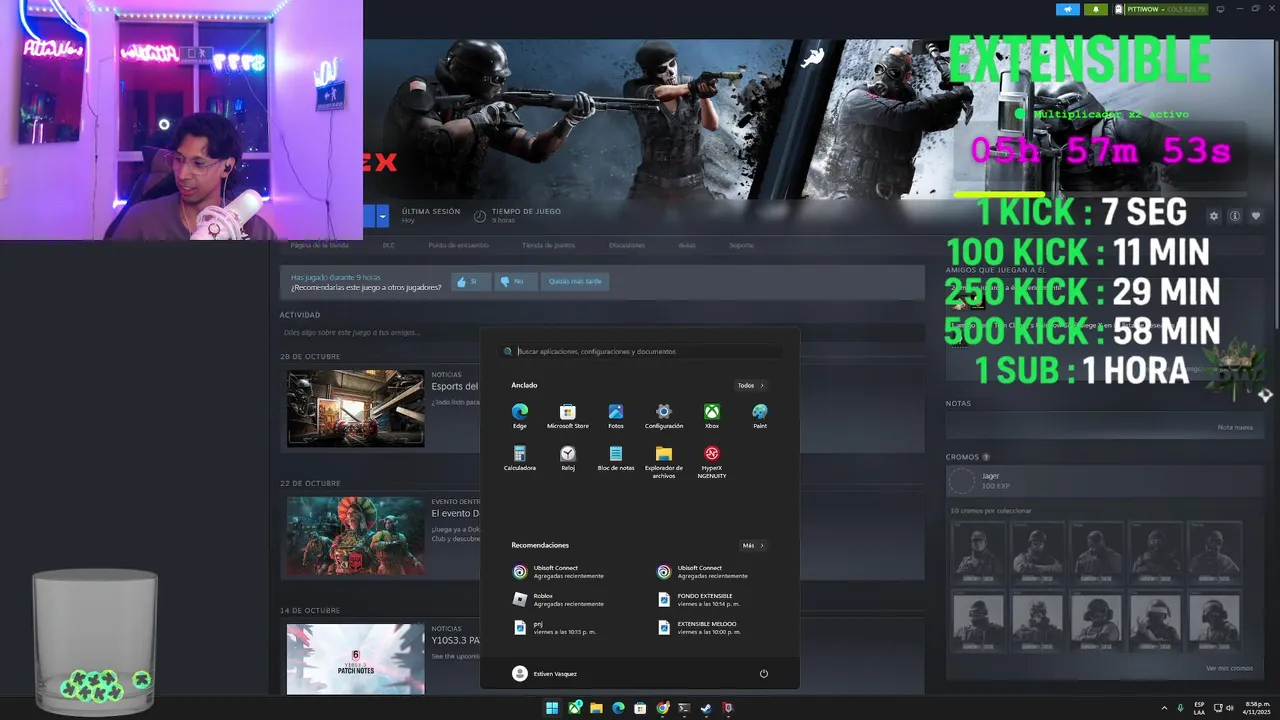Choose Quizás más tarde

(x=575, y=282)
